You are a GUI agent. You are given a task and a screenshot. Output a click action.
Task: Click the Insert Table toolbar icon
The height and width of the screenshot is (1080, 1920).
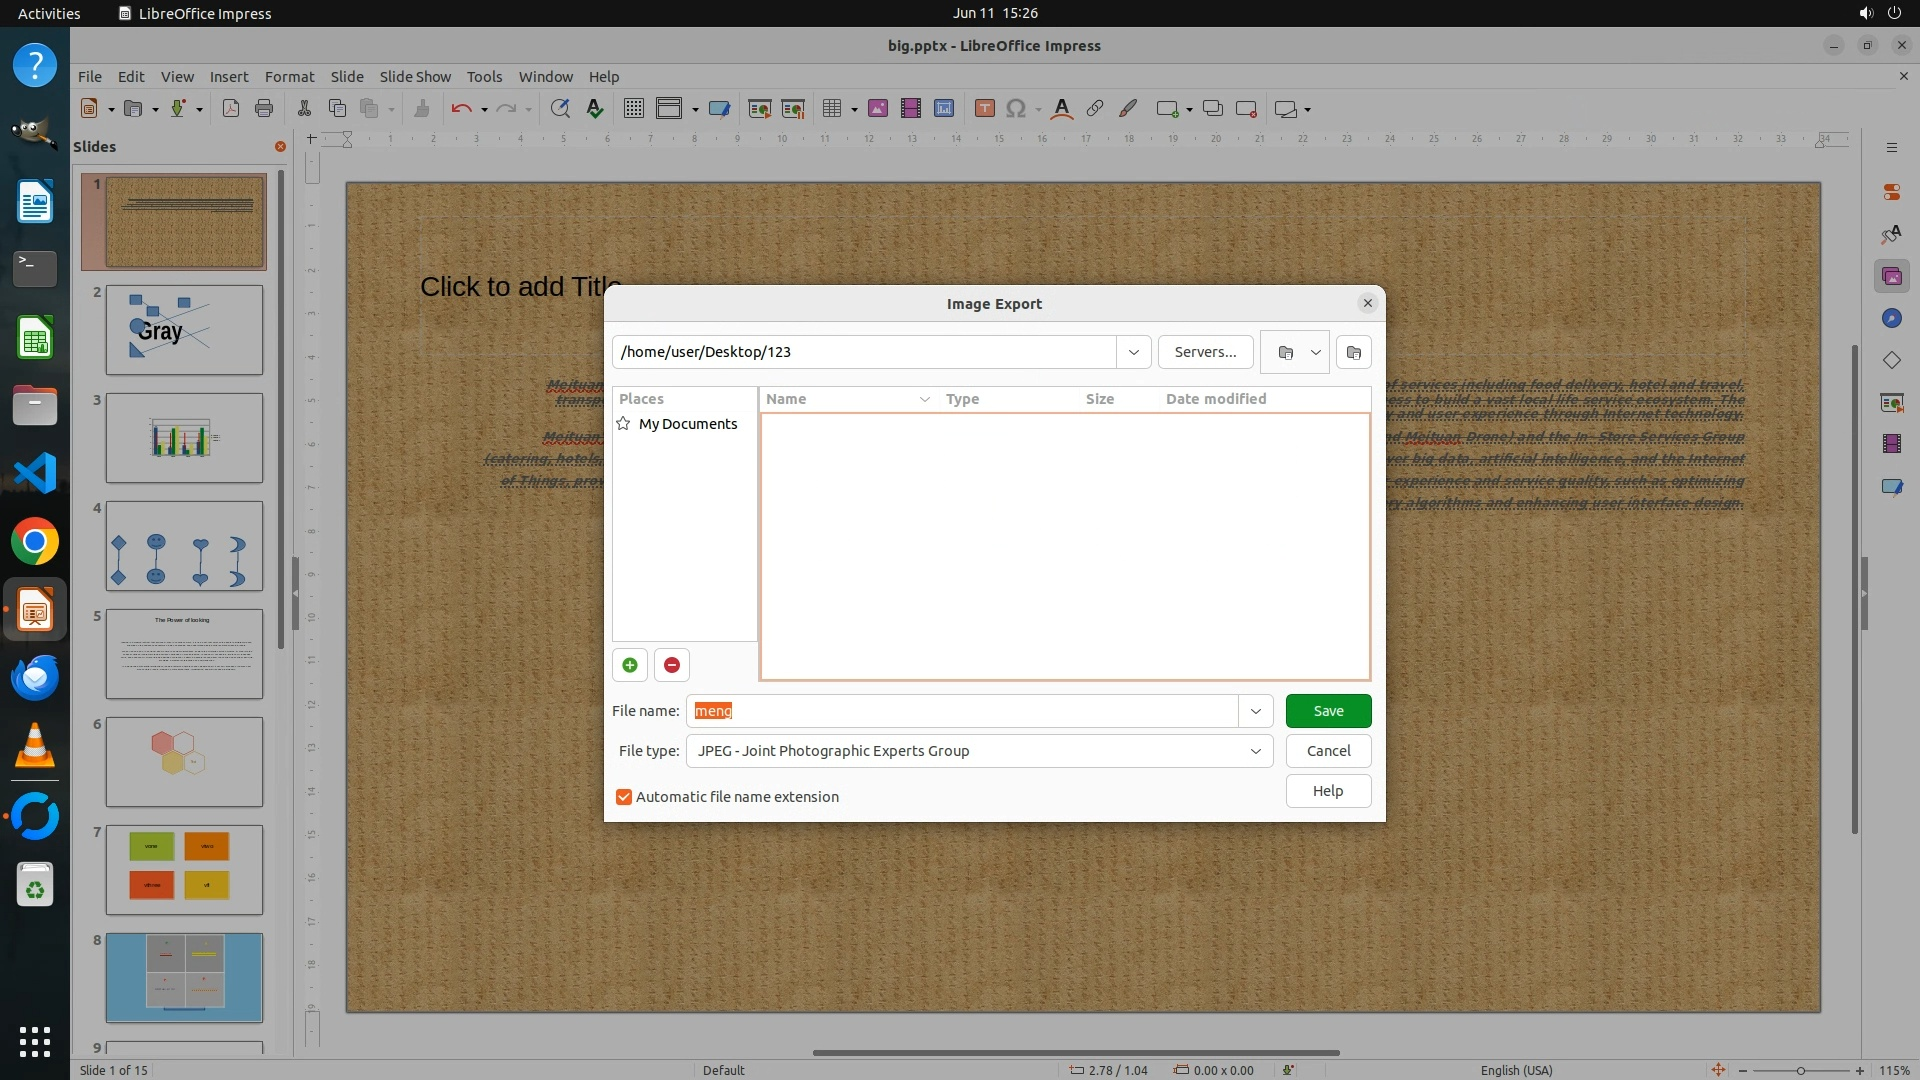(x=831, y=109)
